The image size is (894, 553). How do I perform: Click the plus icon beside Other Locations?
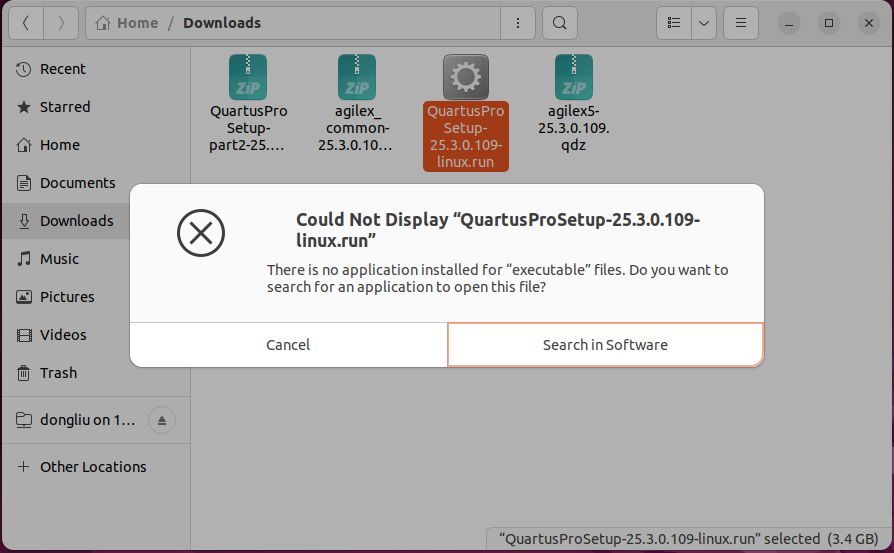(x=23, y=467)
